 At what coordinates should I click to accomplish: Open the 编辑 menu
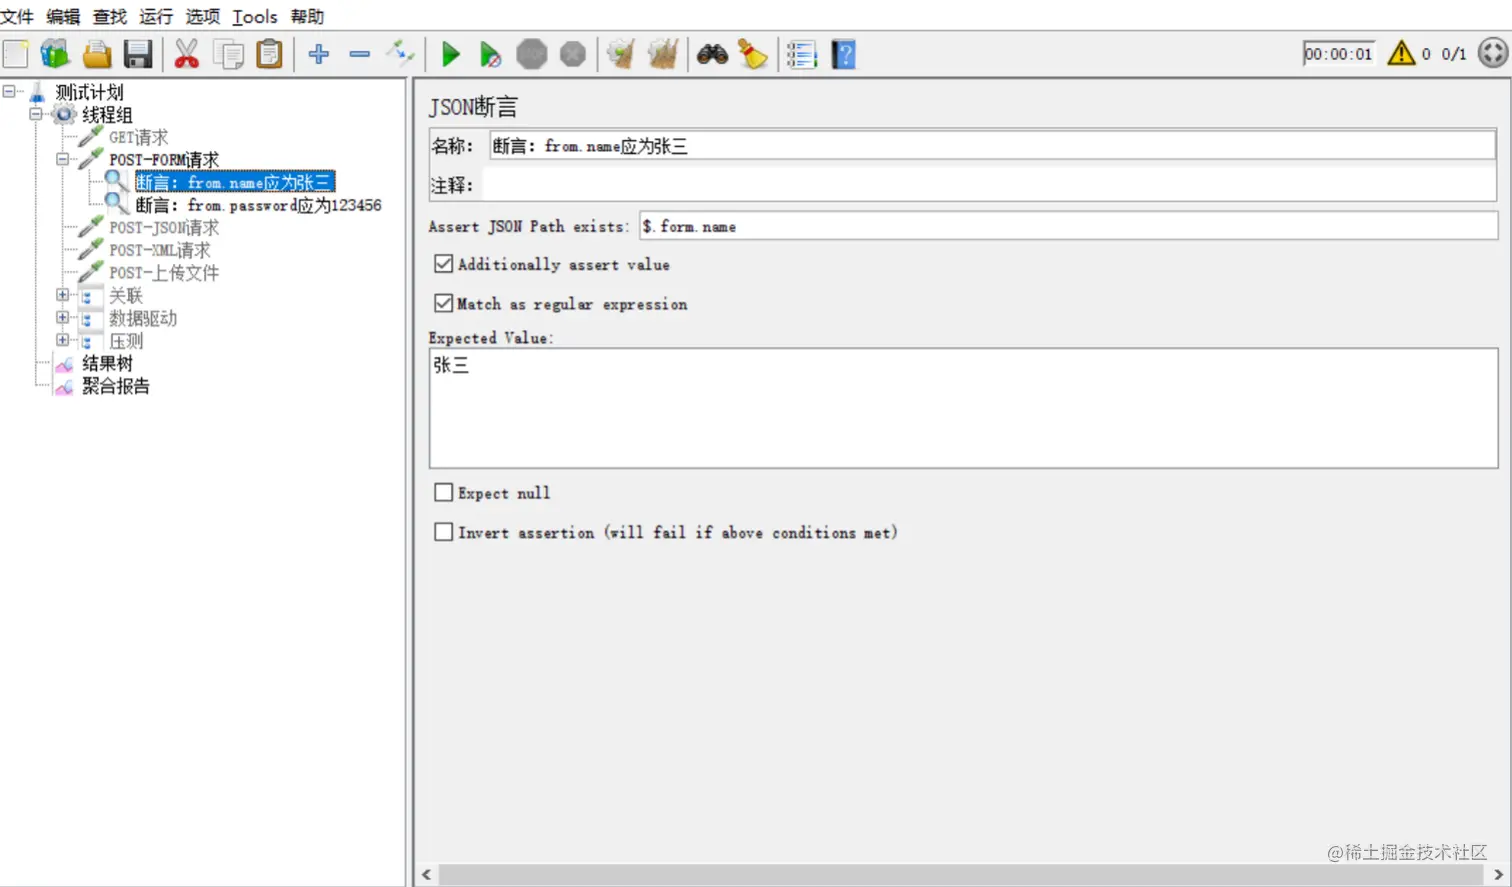pyautogui.click(x=63, y=17)
